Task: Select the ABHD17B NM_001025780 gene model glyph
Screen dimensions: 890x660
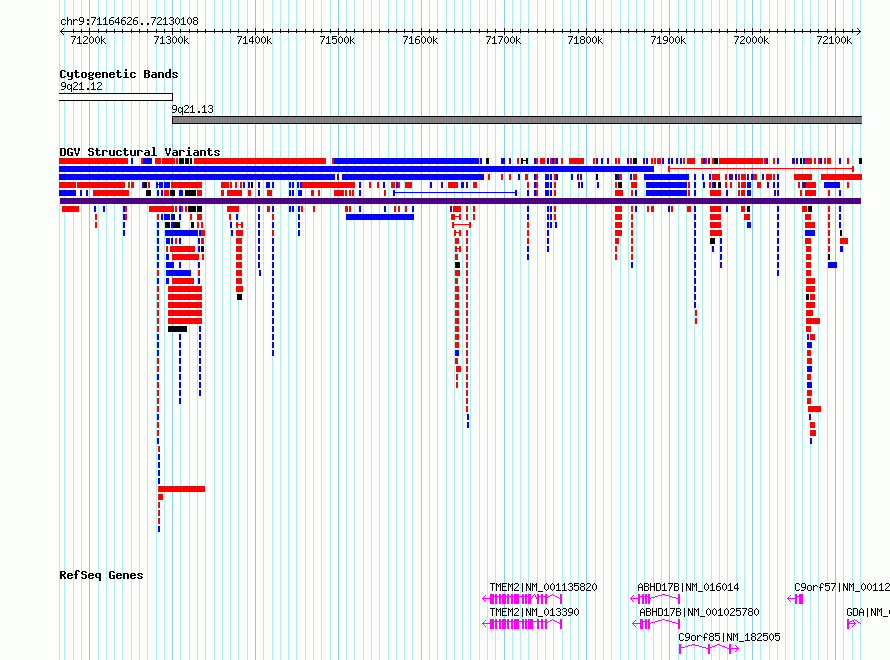Action: click(x=656, y=624)
